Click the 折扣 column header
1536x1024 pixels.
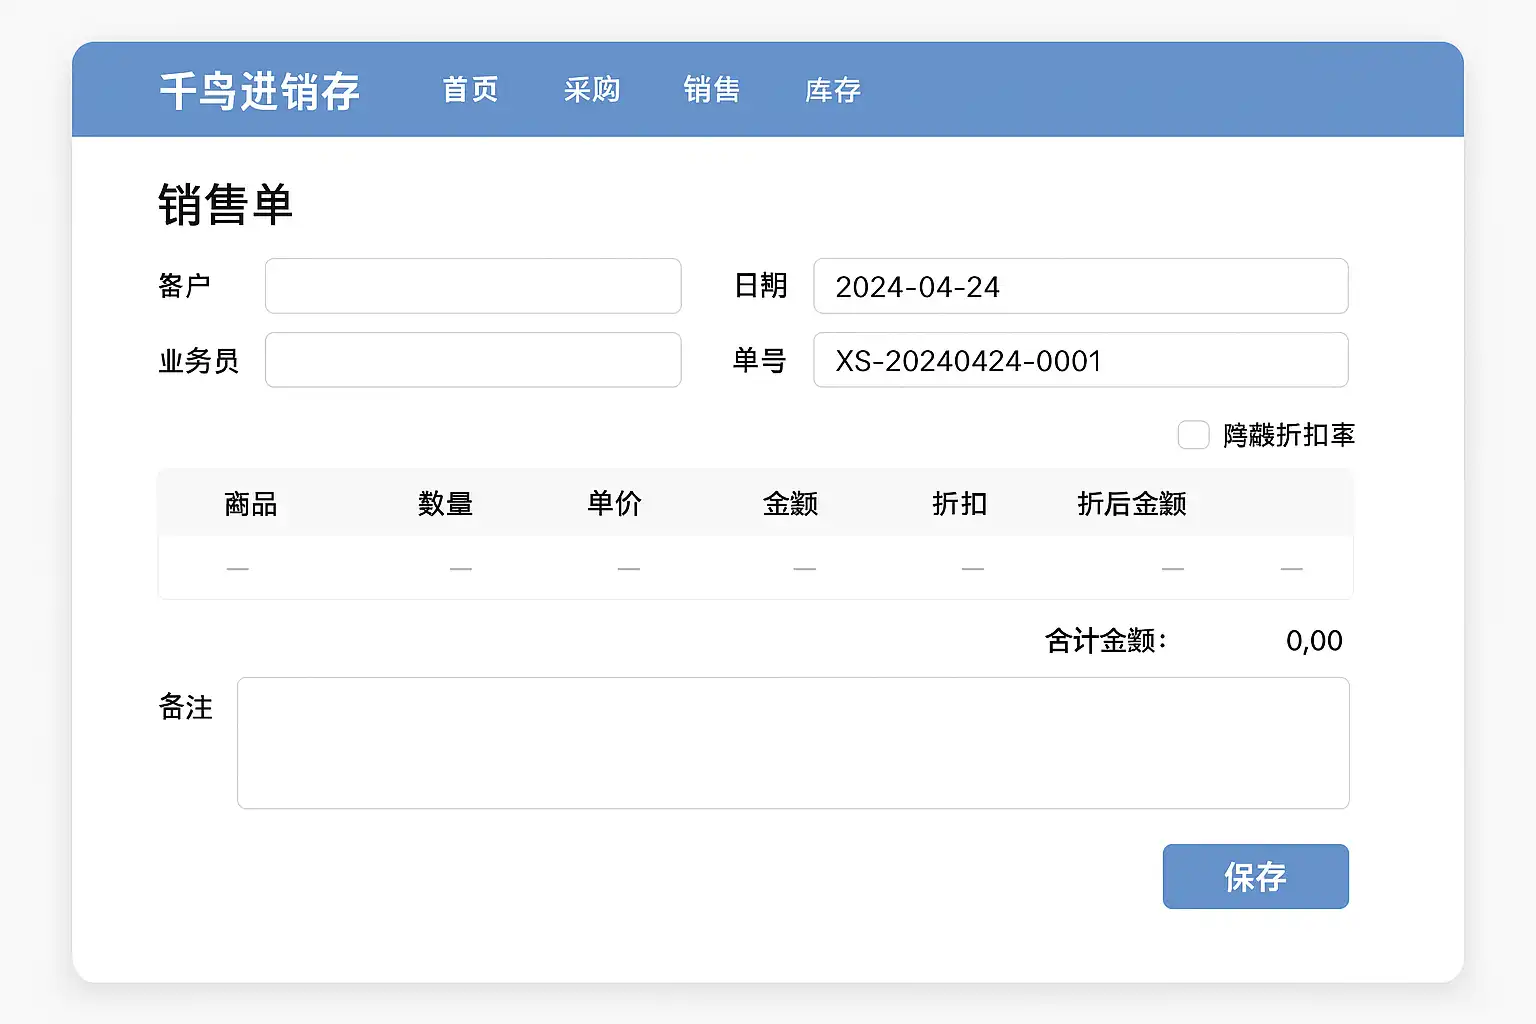(959, 503)
